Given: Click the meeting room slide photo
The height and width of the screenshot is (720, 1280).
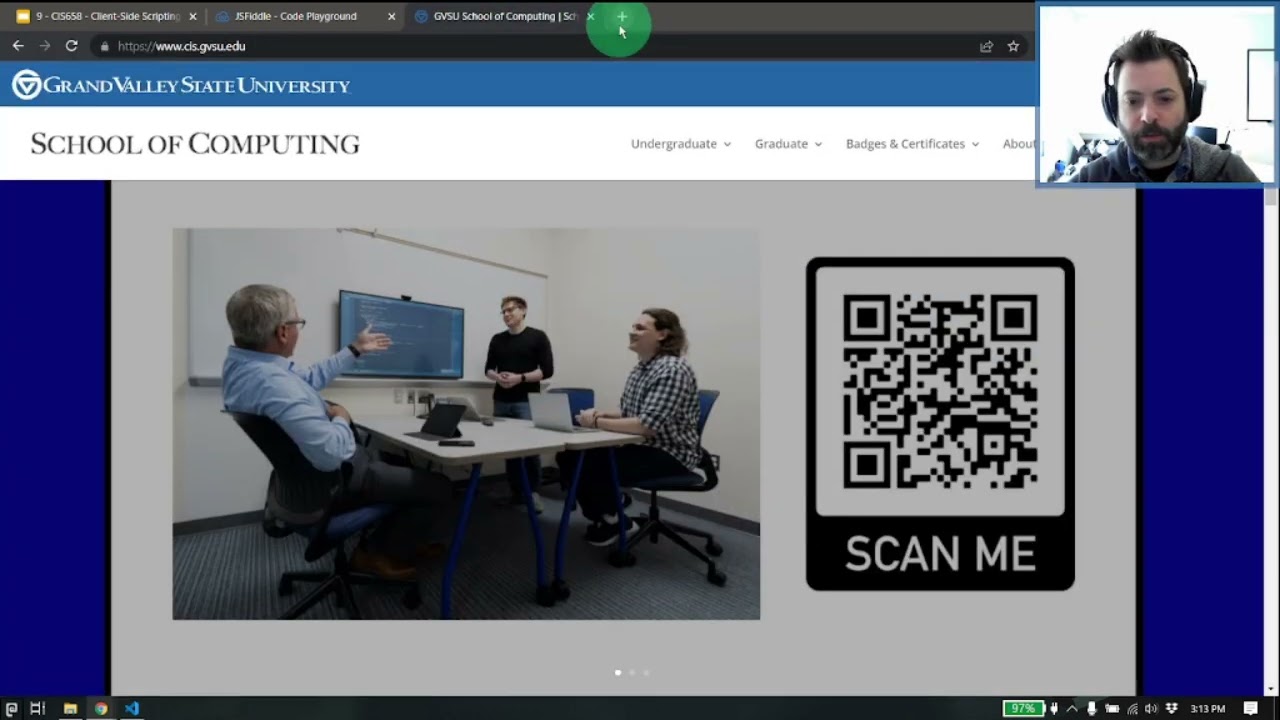Looking at the screenshot, I should point(466,424).
